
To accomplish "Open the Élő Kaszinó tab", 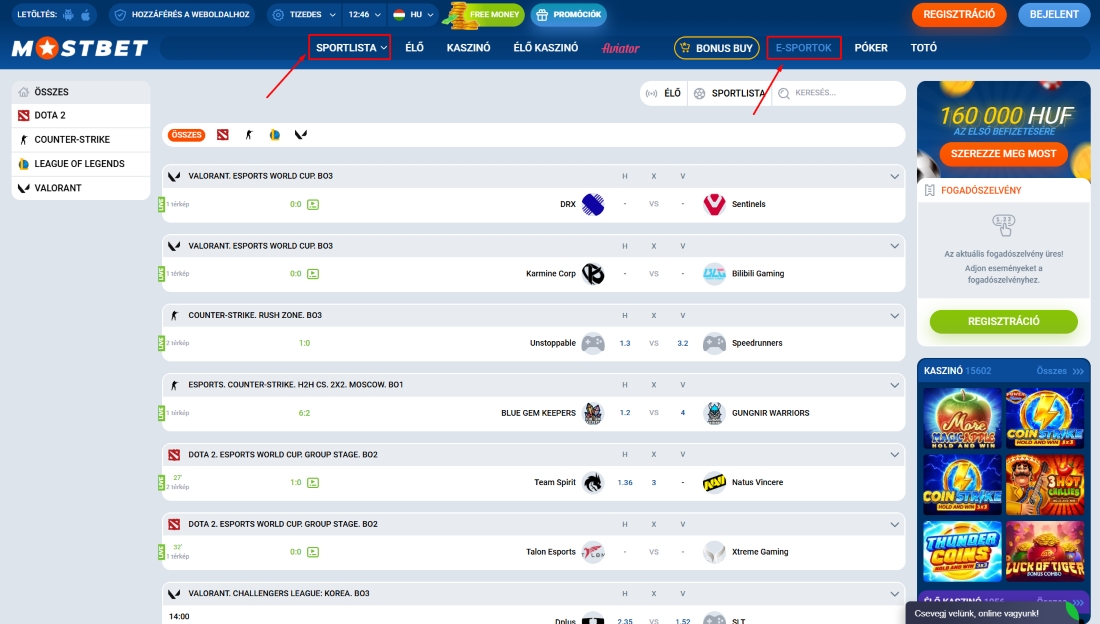I will [546, 48].
